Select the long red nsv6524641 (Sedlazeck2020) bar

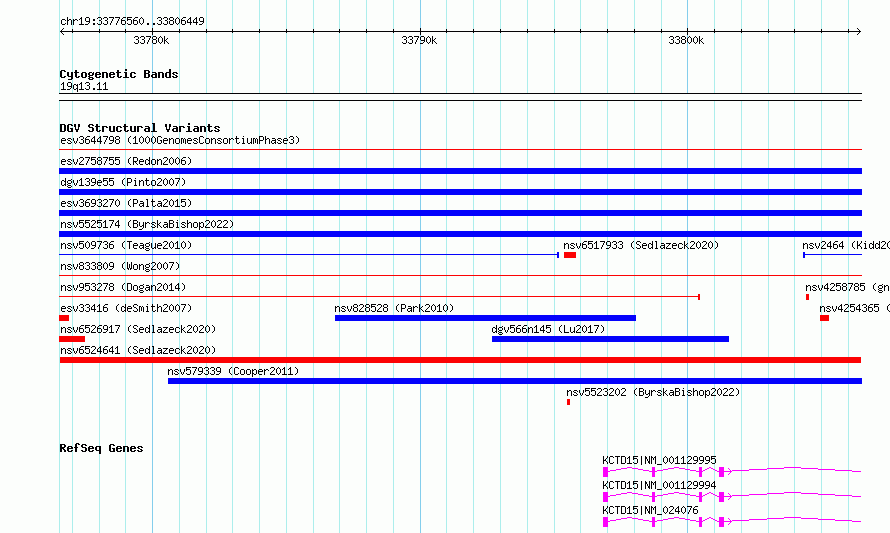tap(460, 360)
